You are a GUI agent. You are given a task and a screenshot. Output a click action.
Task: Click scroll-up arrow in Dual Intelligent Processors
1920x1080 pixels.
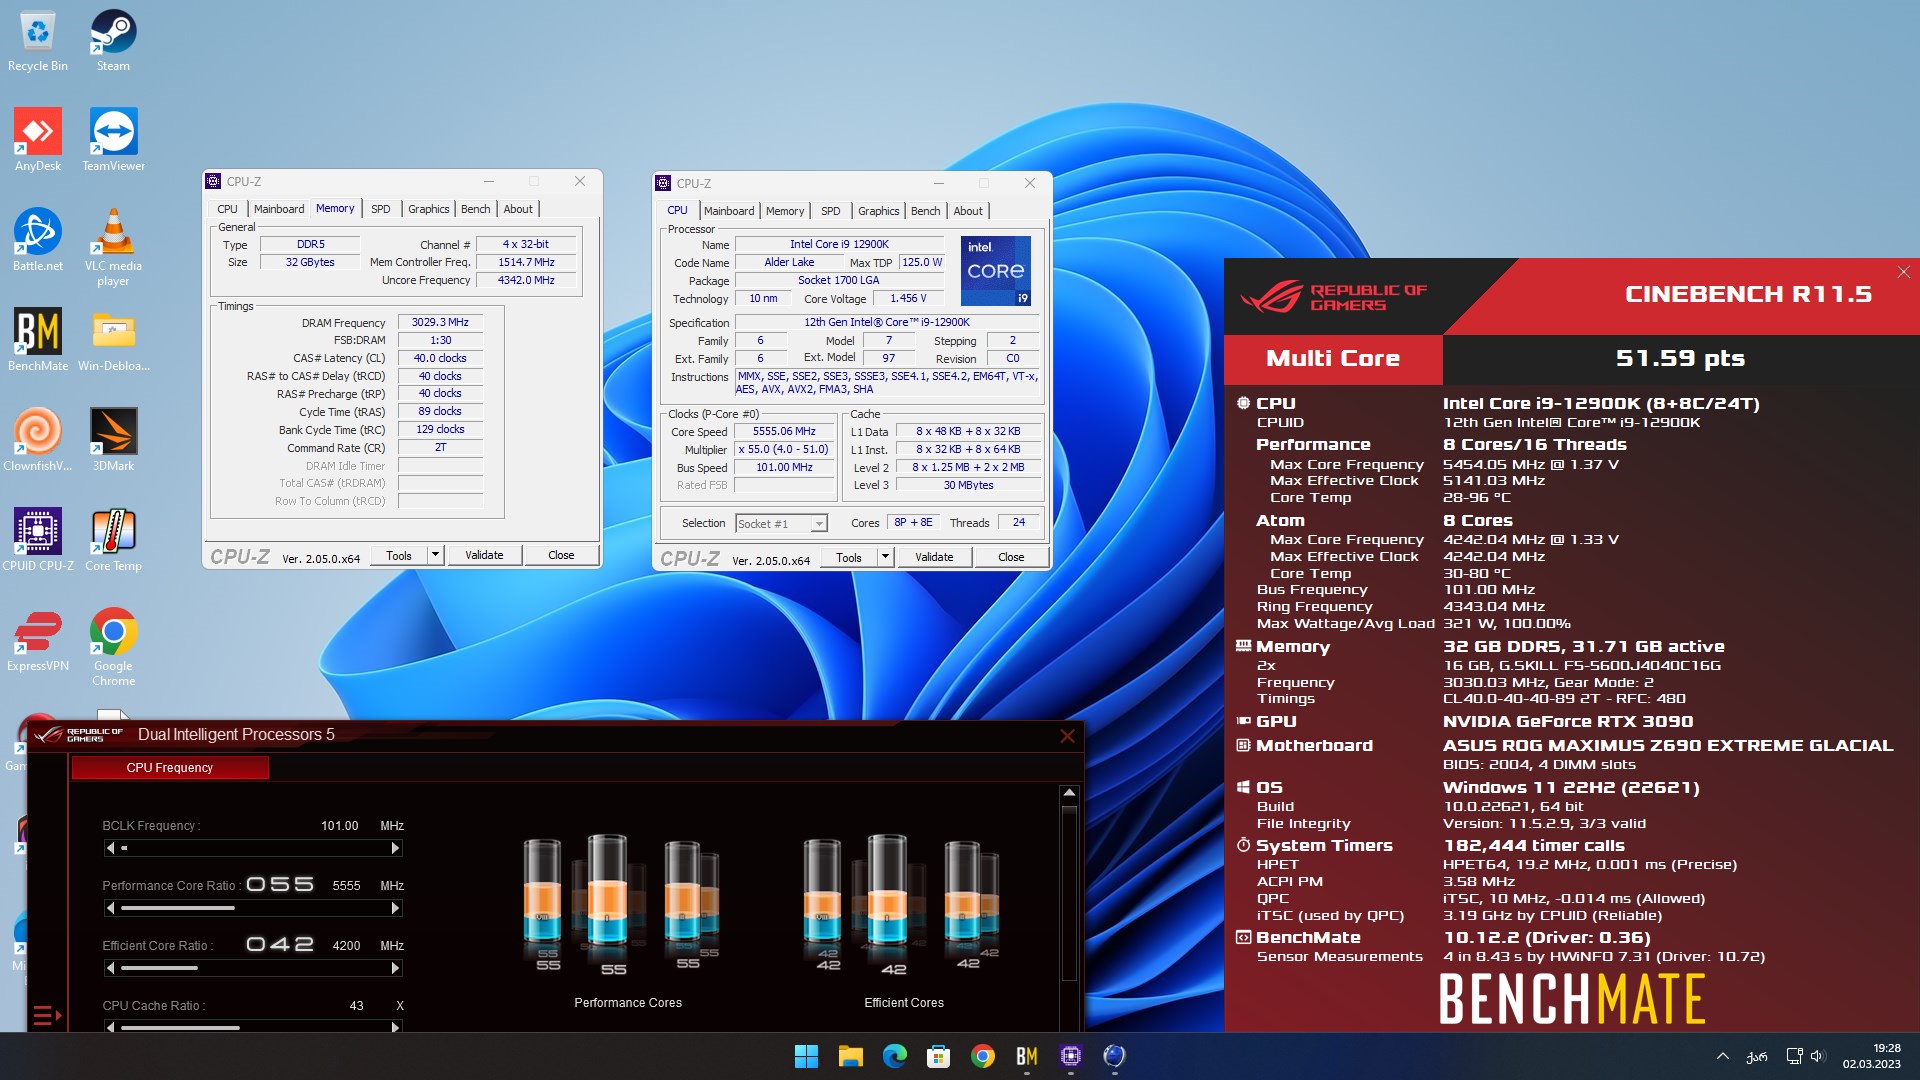(1069, 793)
